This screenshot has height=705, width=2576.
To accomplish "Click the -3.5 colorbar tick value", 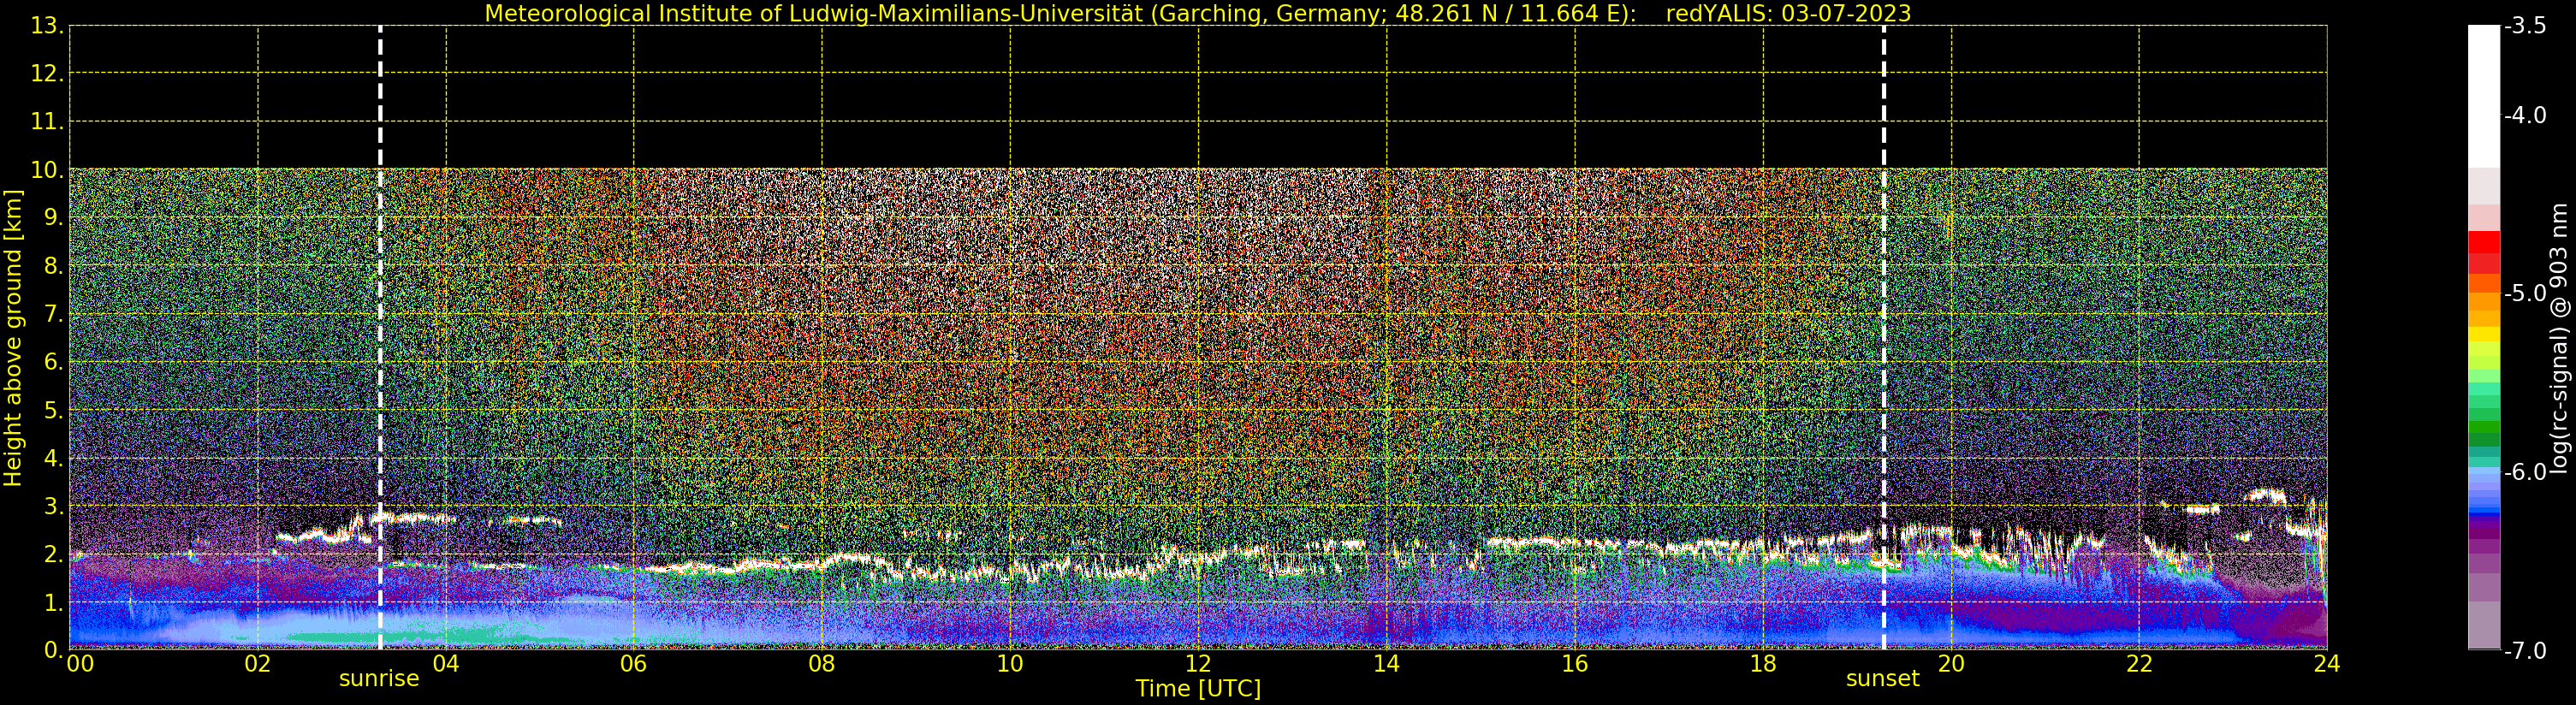I will point(2525,26).
